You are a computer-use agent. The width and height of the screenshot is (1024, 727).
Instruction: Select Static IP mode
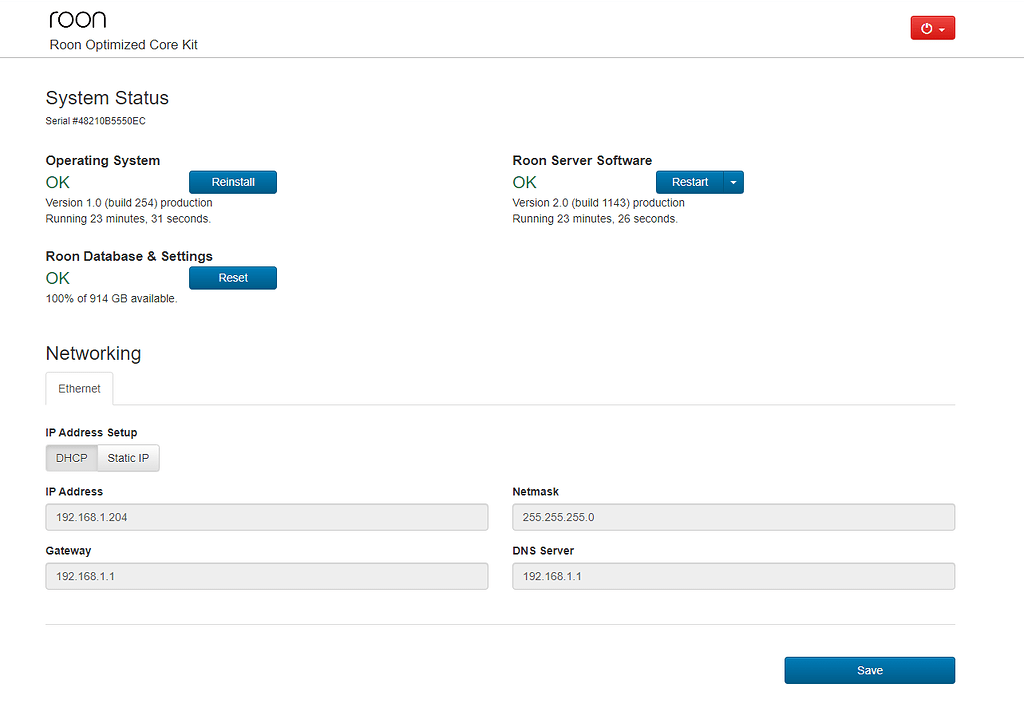click(128, 457)
